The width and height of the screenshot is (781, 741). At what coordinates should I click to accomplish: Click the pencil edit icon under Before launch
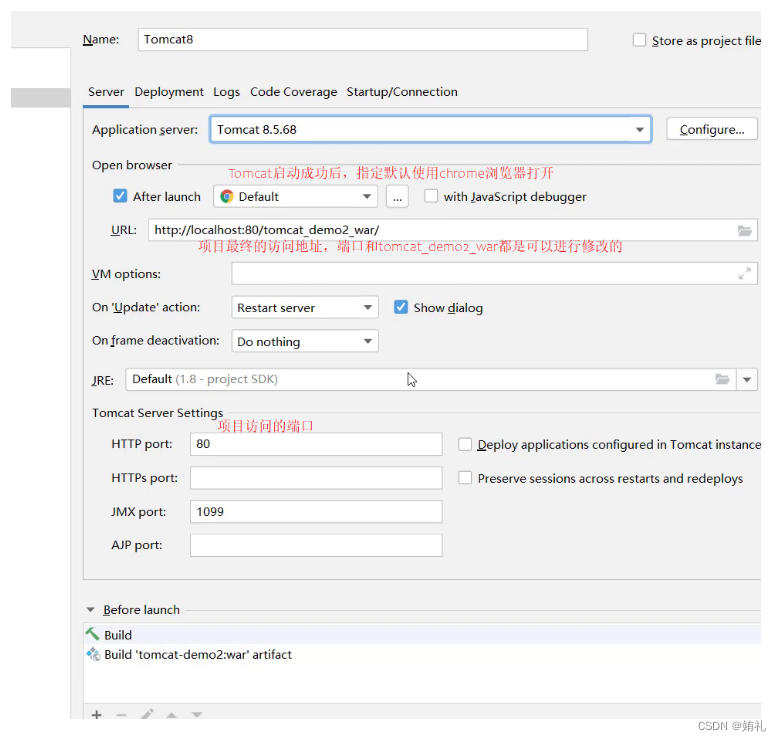tap(147, 715)
